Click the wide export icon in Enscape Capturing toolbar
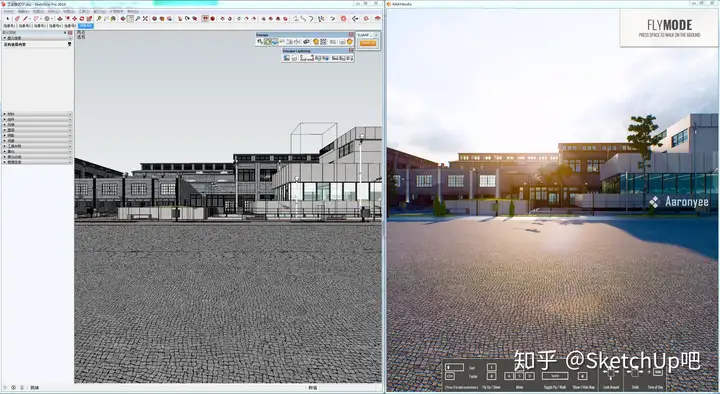720x394 pixels. coord(307,58)
